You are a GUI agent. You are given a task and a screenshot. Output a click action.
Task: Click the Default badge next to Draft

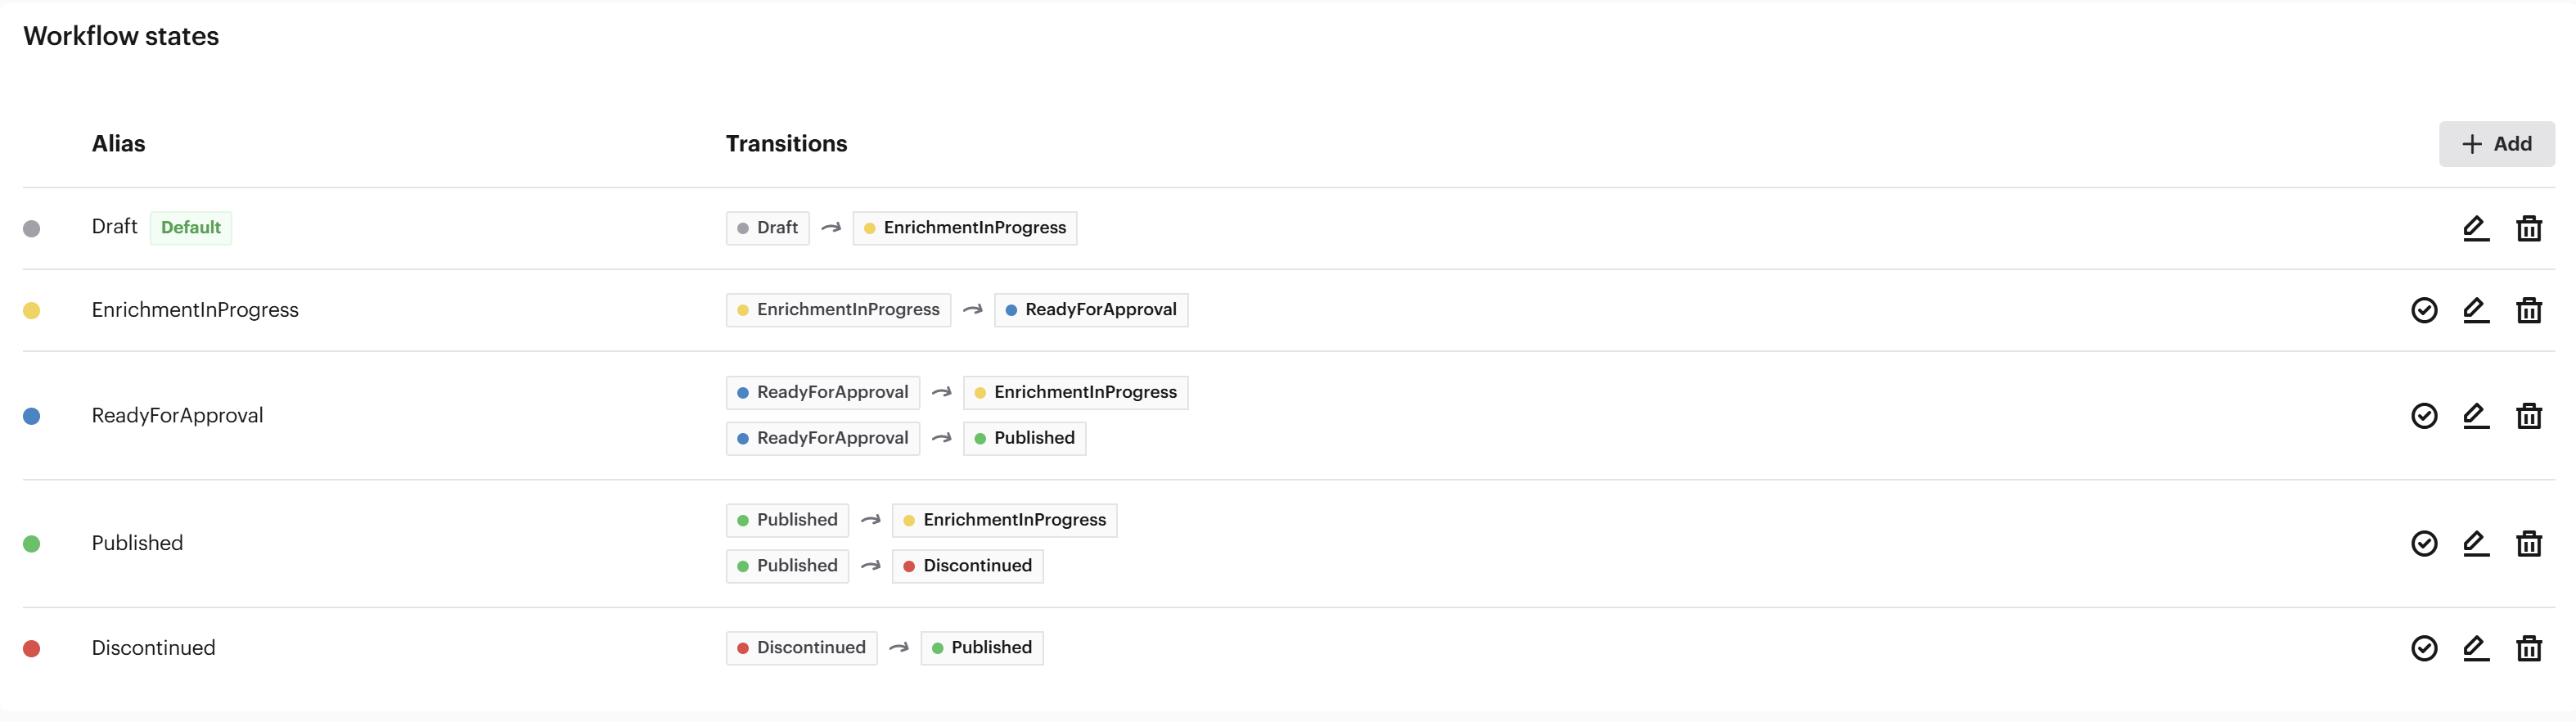[x=190, y=228]
